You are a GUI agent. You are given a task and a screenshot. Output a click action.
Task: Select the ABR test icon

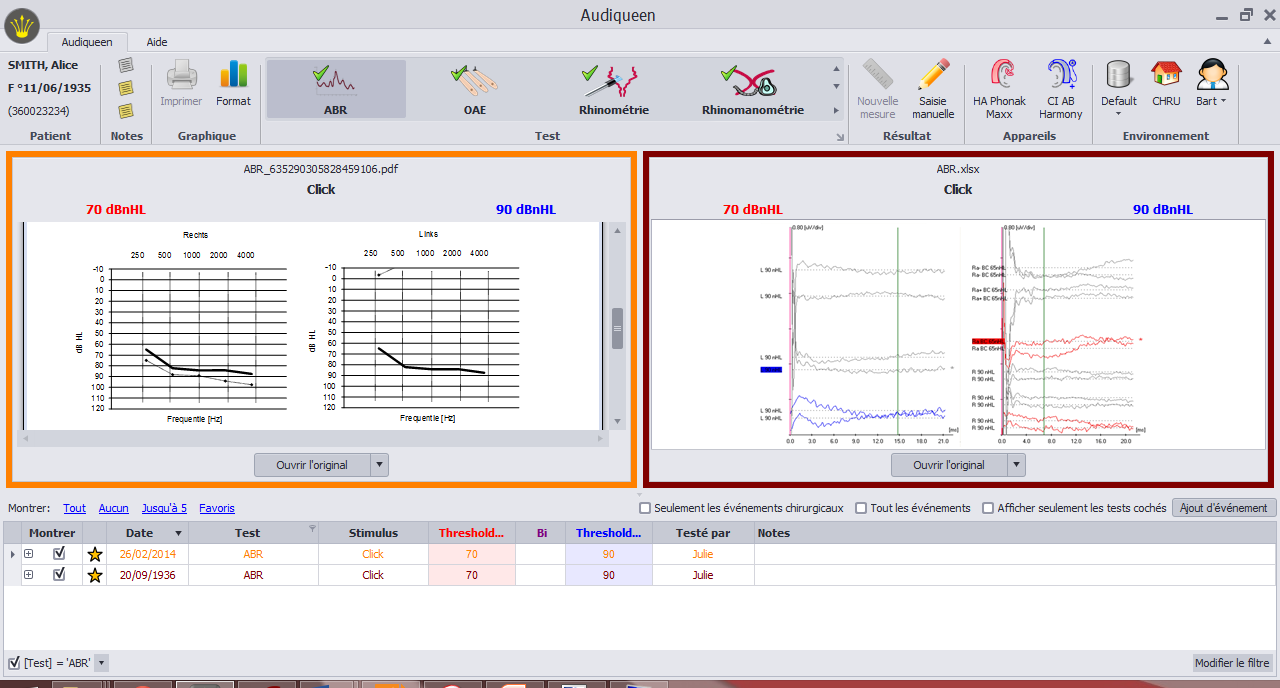coord(335,88)
